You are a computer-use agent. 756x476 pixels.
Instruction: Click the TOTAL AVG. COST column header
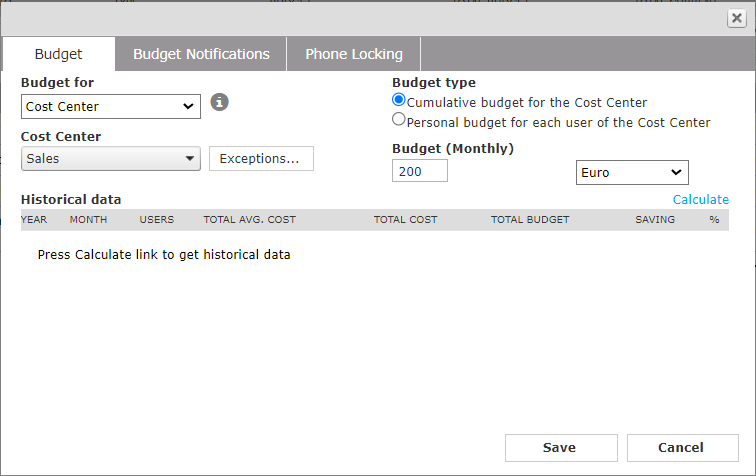(249, 219)
